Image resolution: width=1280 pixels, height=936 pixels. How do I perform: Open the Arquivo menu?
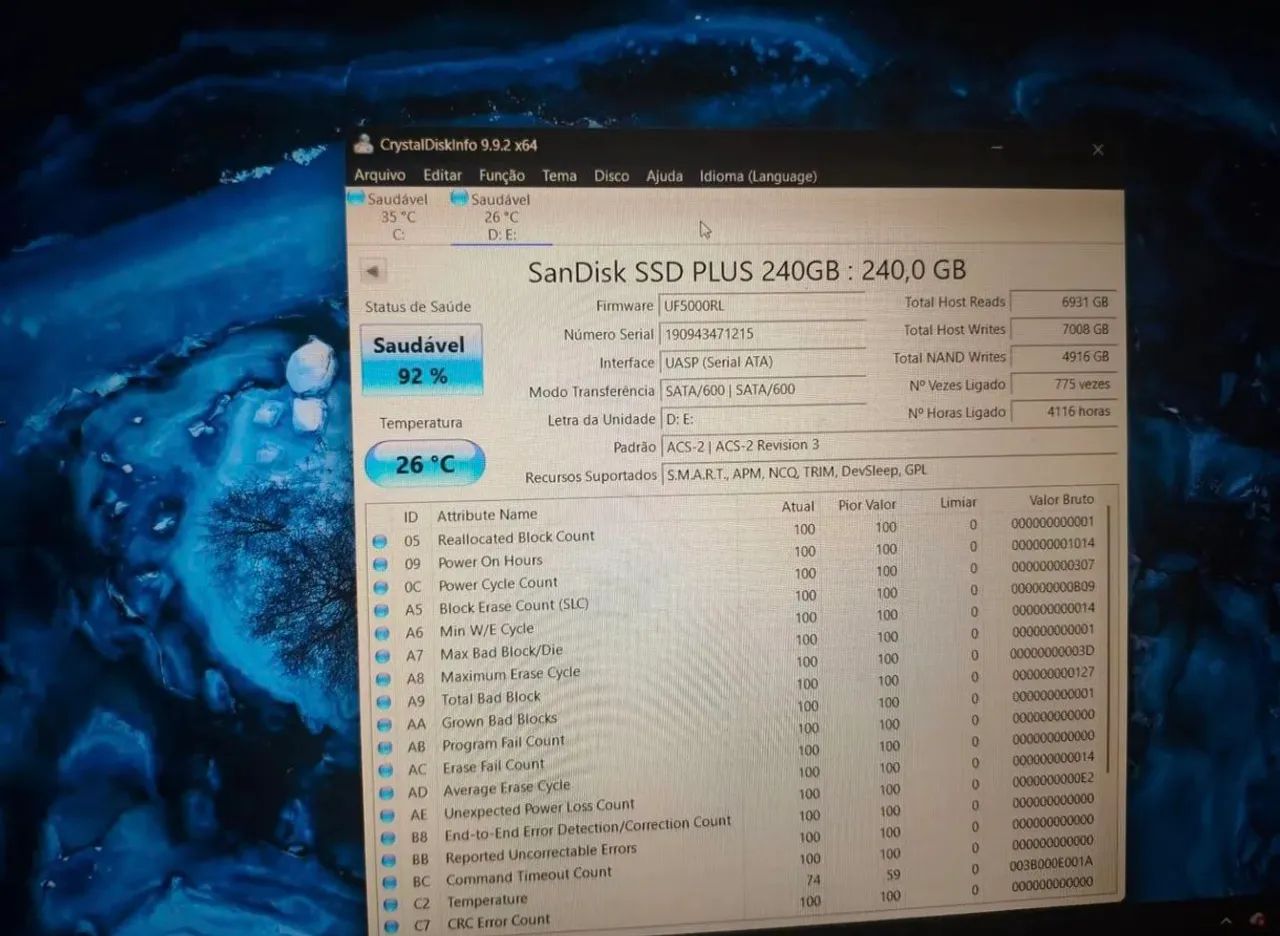point(380,176)
